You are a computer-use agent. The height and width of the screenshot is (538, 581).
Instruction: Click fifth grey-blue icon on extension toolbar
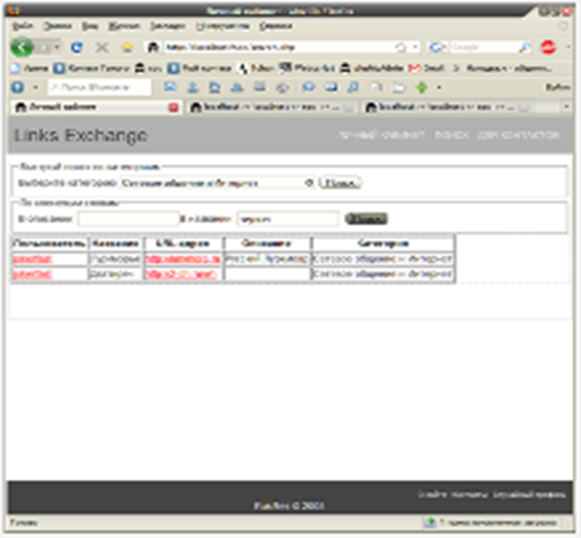(260, 87)
